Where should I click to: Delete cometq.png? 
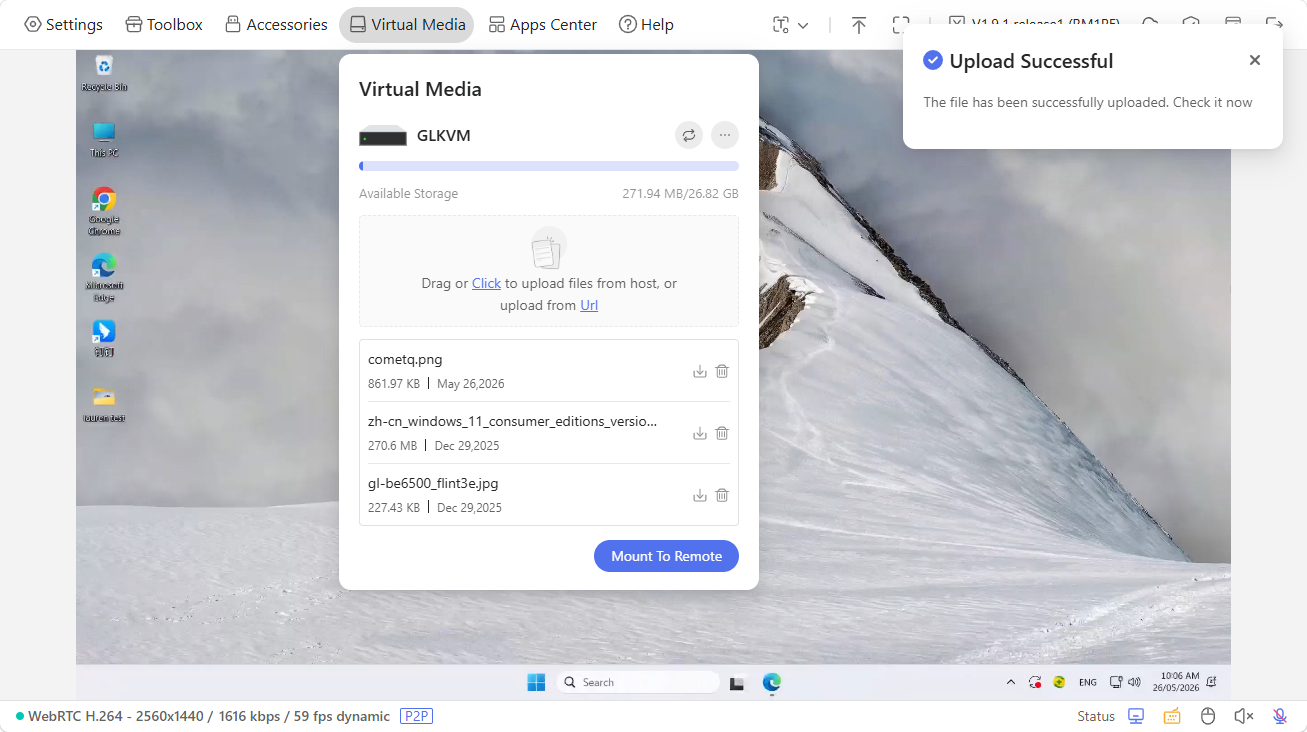[x=722, y=371]
